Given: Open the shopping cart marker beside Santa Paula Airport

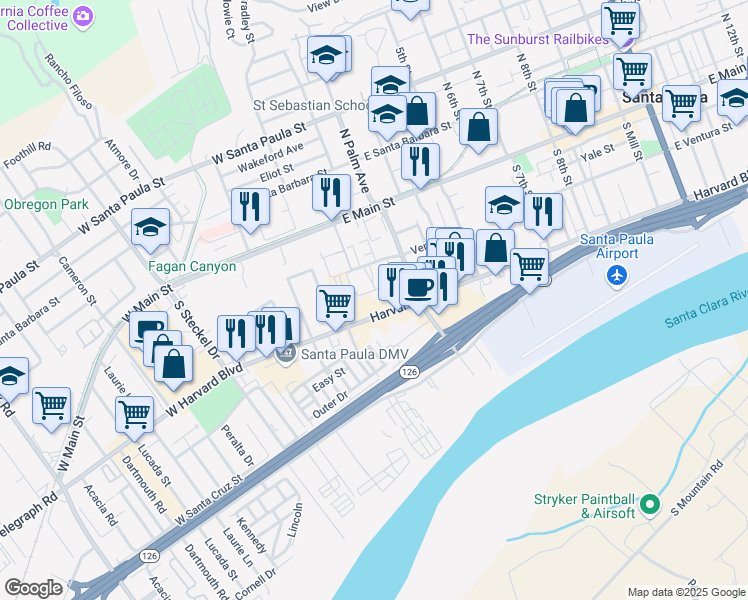Looking at the screenshot, I should [530, 267].
